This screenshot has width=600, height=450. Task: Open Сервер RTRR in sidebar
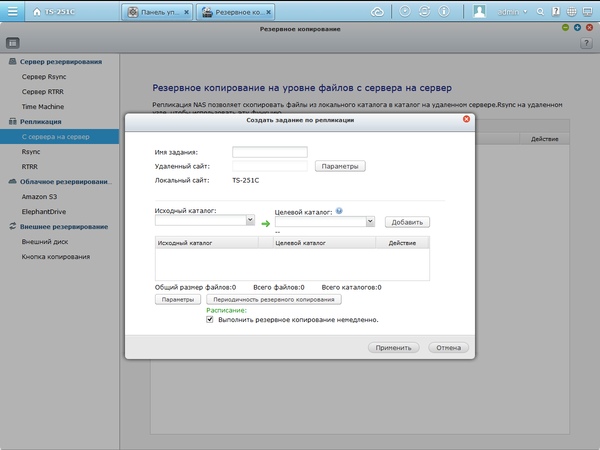[x=43, y=92]
